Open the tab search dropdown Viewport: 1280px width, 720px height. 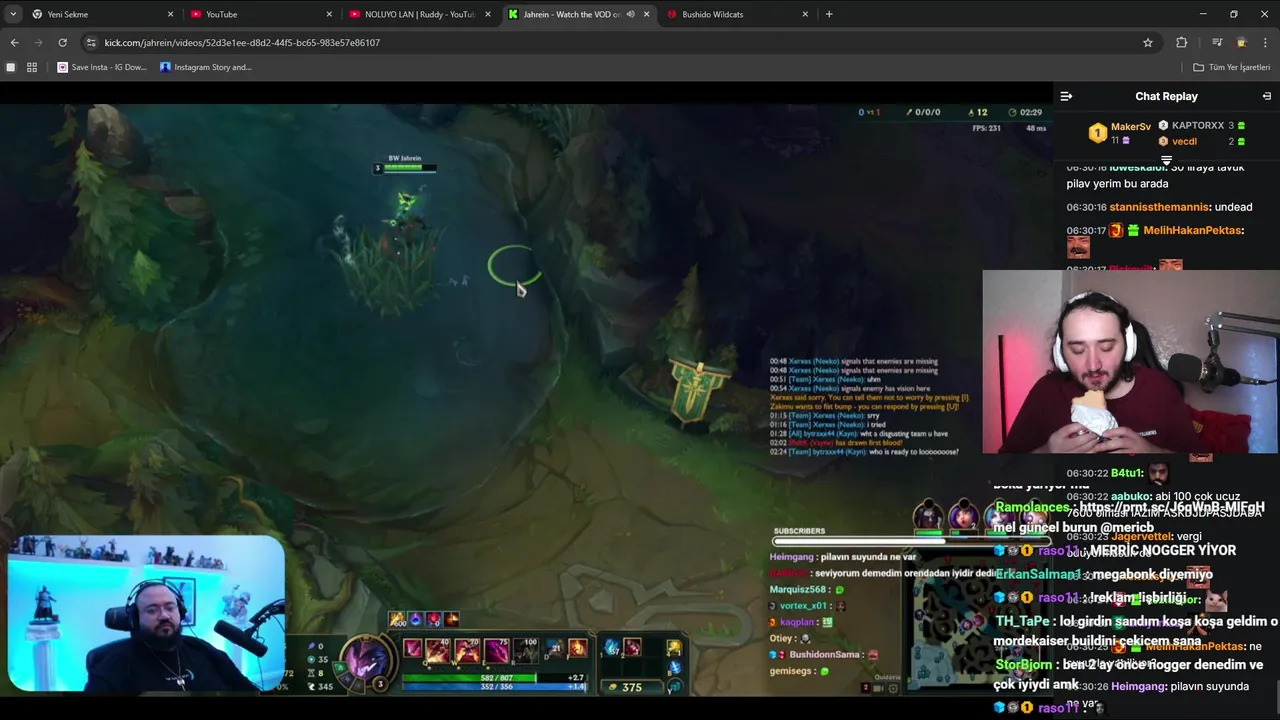[13, 14]
